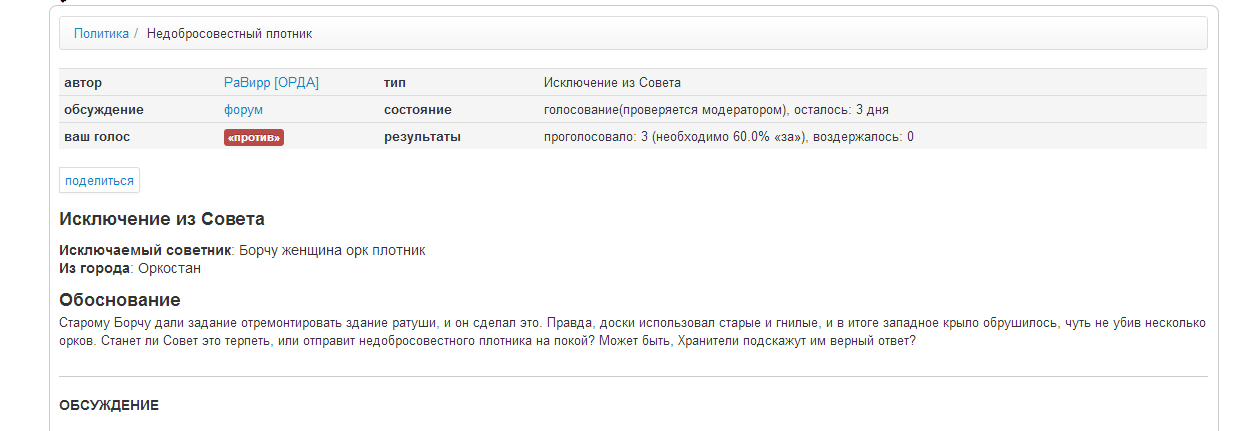
Task: Click the результаты row label
Action: coord(422,136)
